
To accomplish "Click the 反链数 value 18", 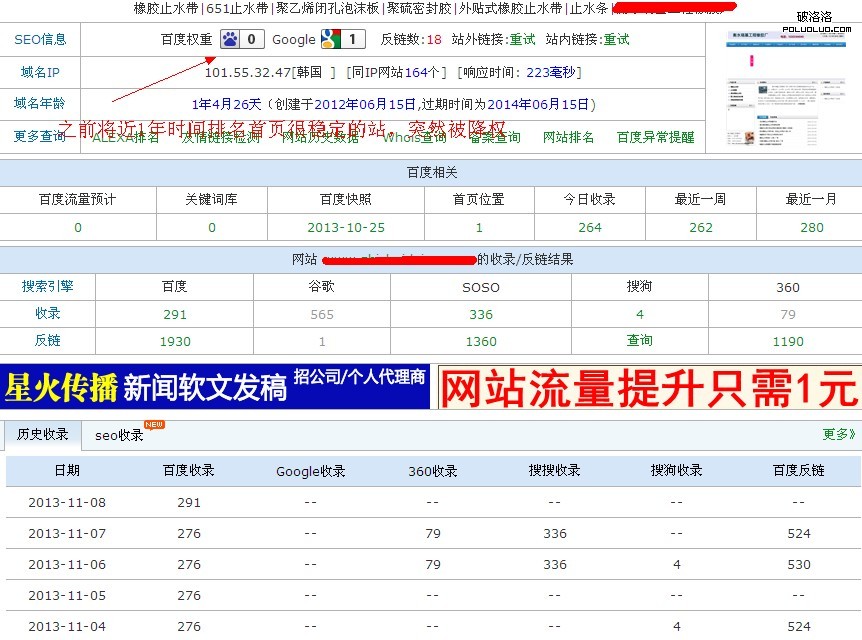I will click(x=434, y=40).
